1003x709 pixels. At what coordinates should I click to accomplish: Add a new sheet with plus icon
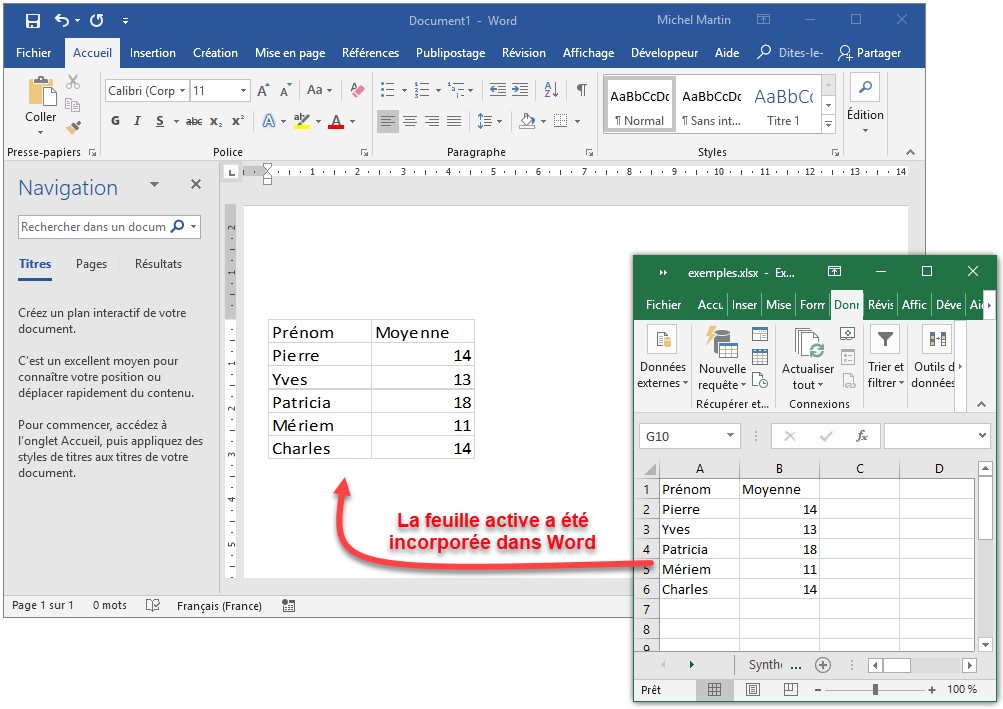(x=823, y=665)
